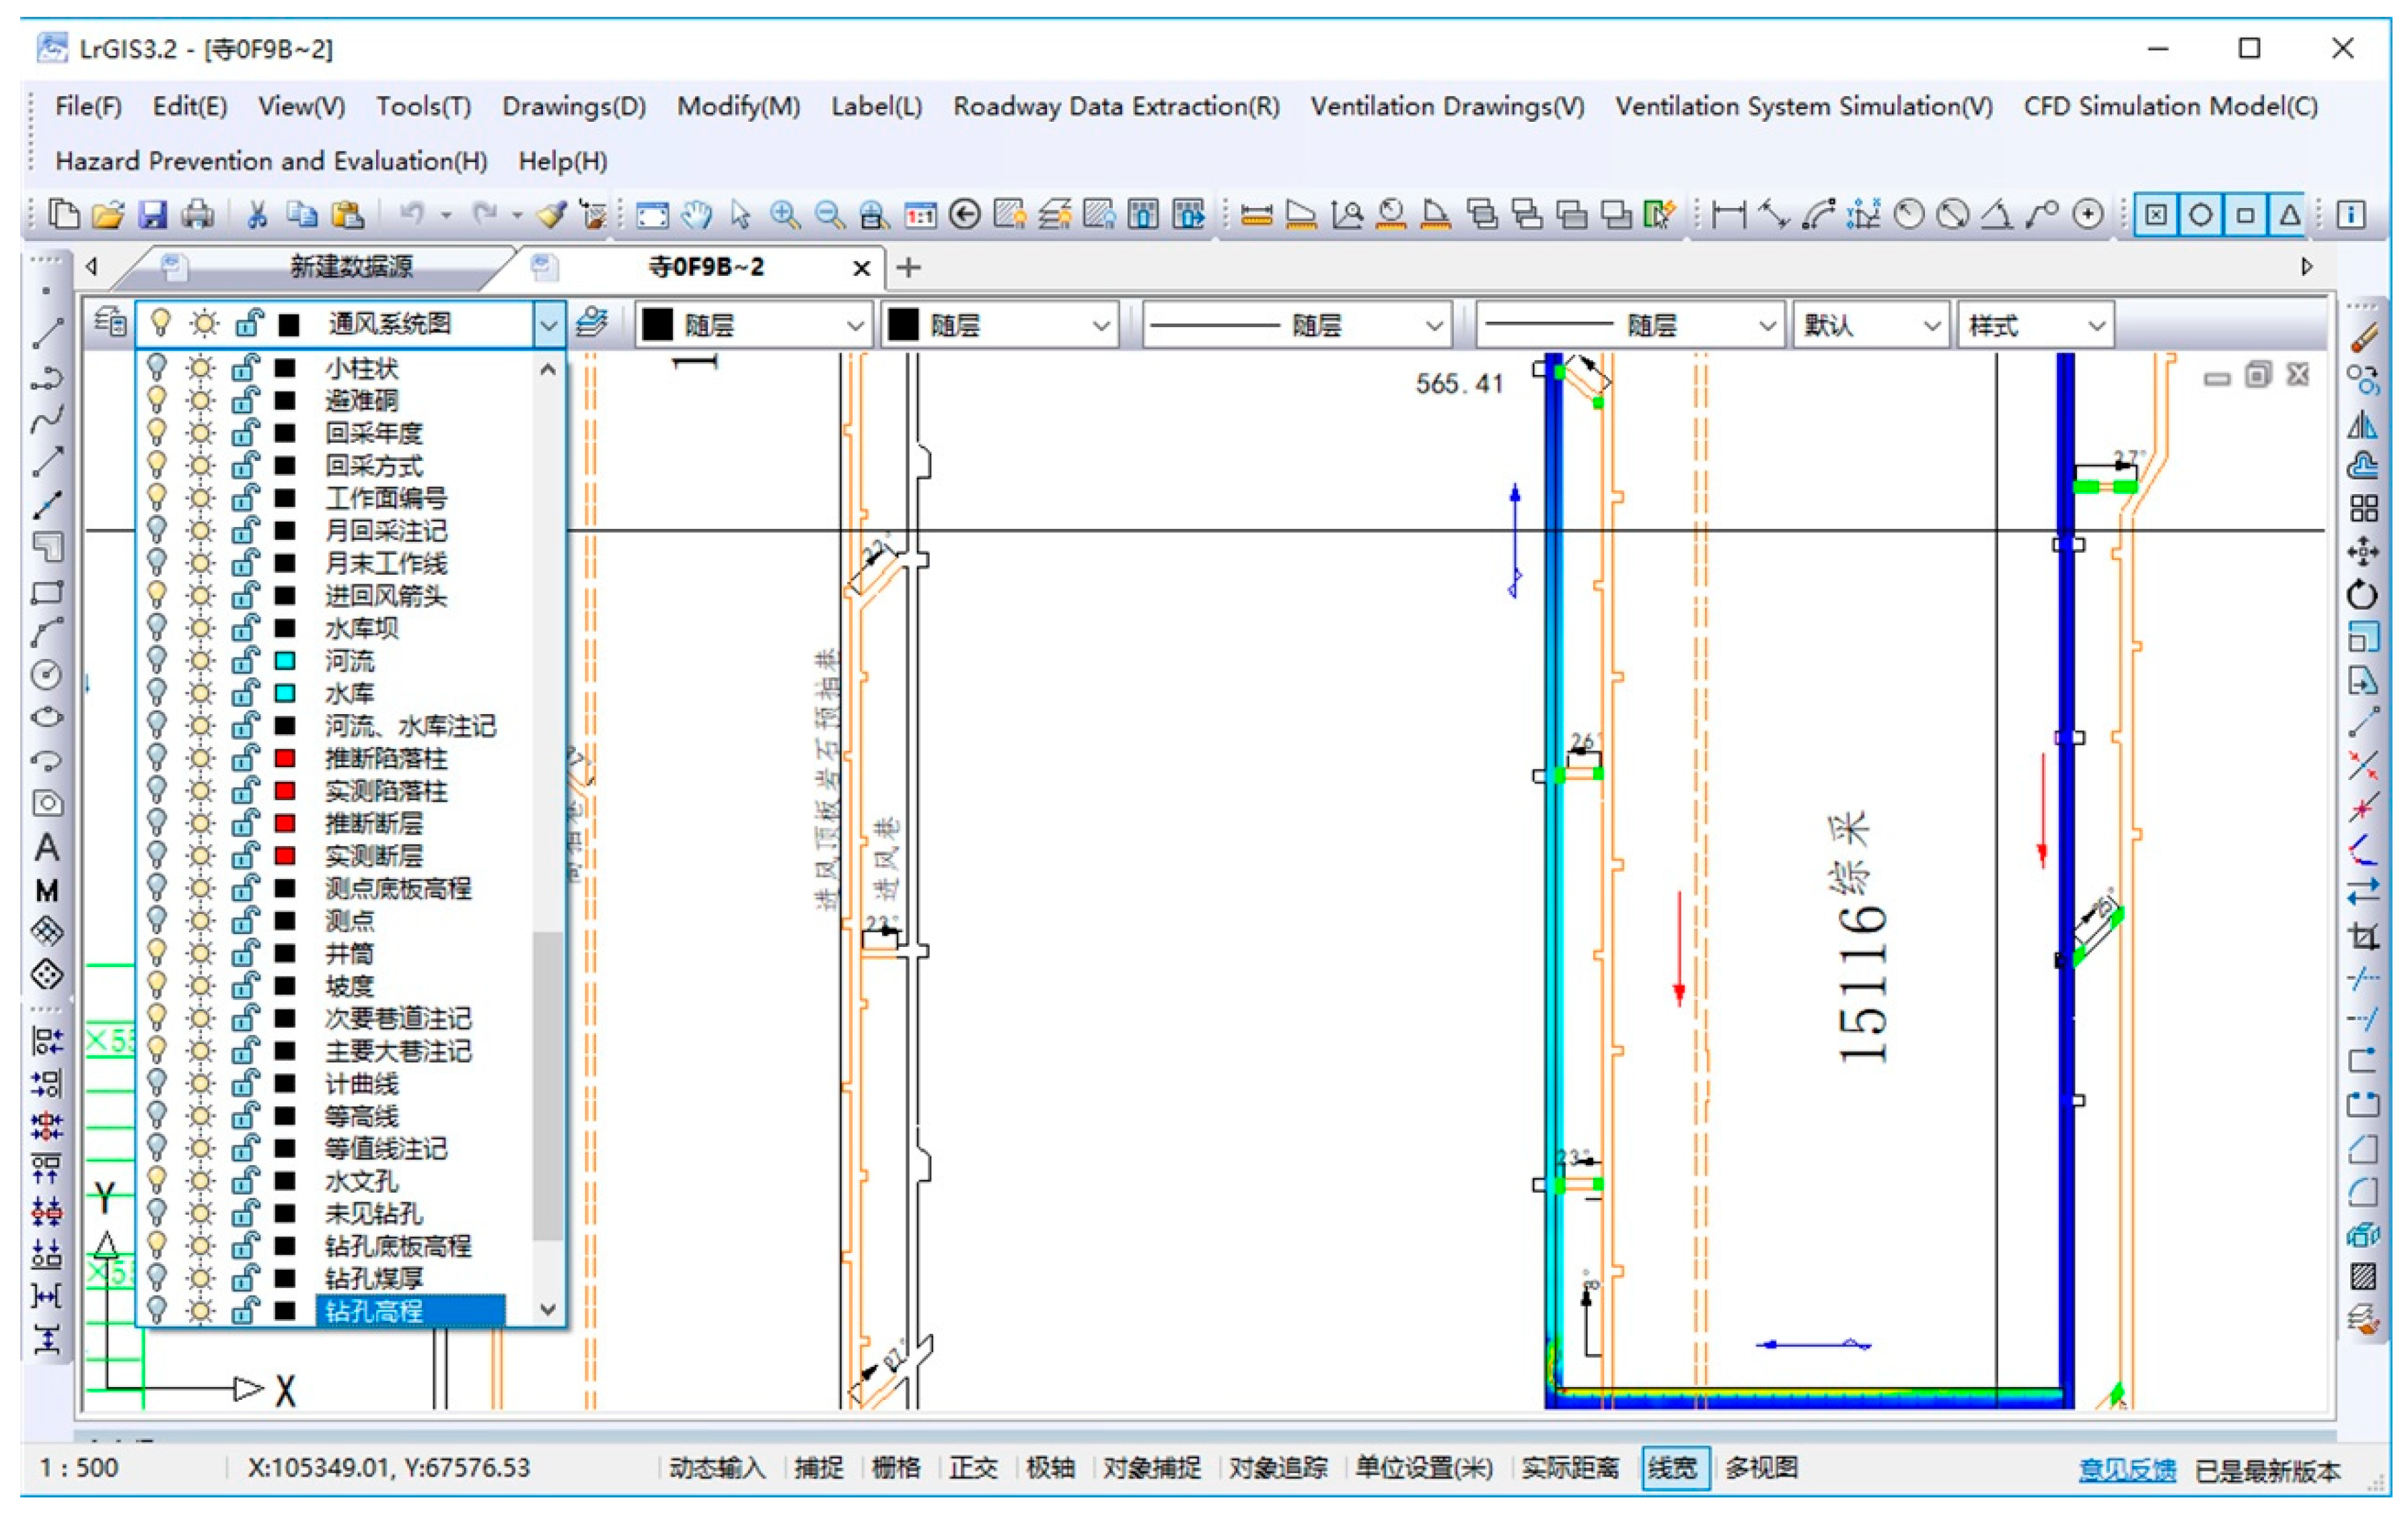This screenshot has width=2408, height=1521.
Task: Open the Roadway Data Extraction(R) menu
Action: coord(1116,106)
